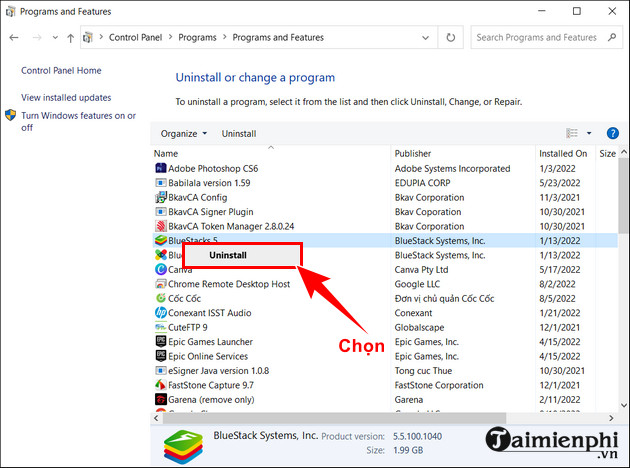Screen dimensions: 630x468
Task: Click the large BlueStacks icon in details pane
Action: coord(183,446)
